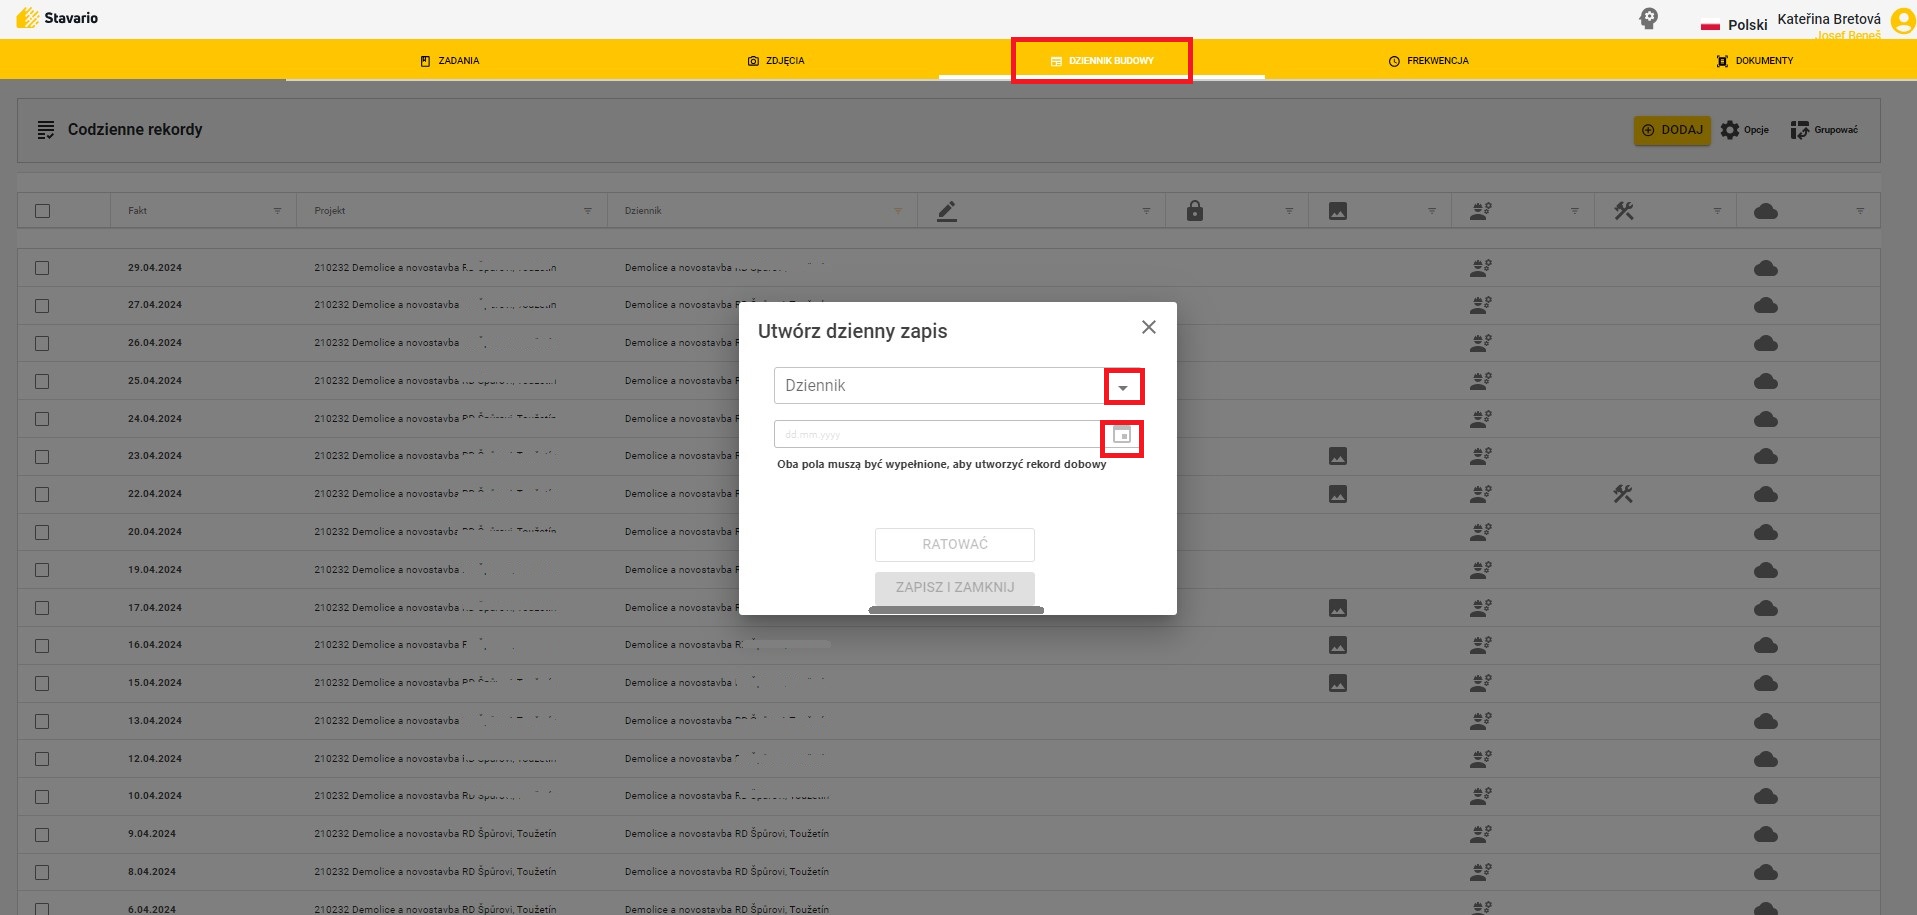Switch to the ZADANIA tab
The height and width of the screenshot is (915, 1917).
(450, 61)
